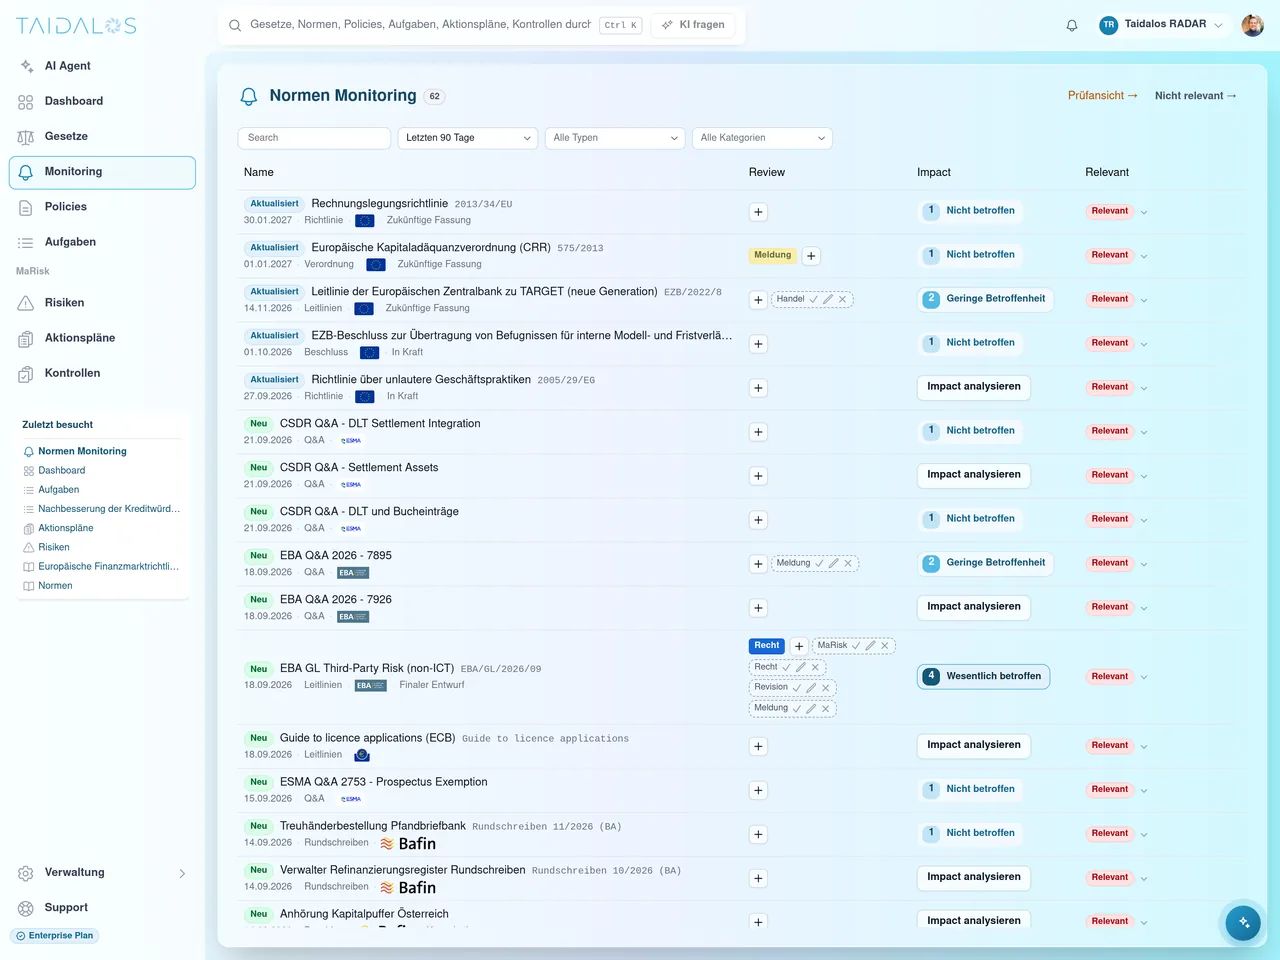
Task: Click the KI fragen button
Action: [693, 25]
